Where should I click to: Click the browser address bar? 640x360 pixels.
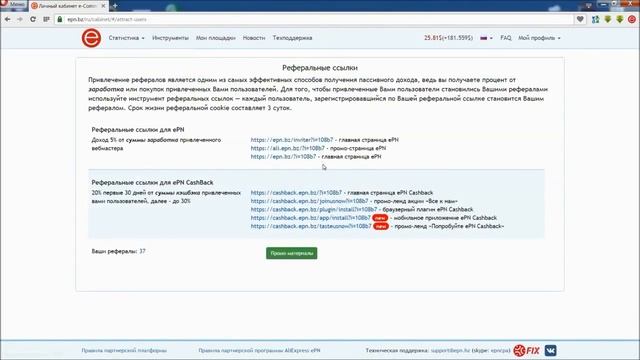coord(314,19)
